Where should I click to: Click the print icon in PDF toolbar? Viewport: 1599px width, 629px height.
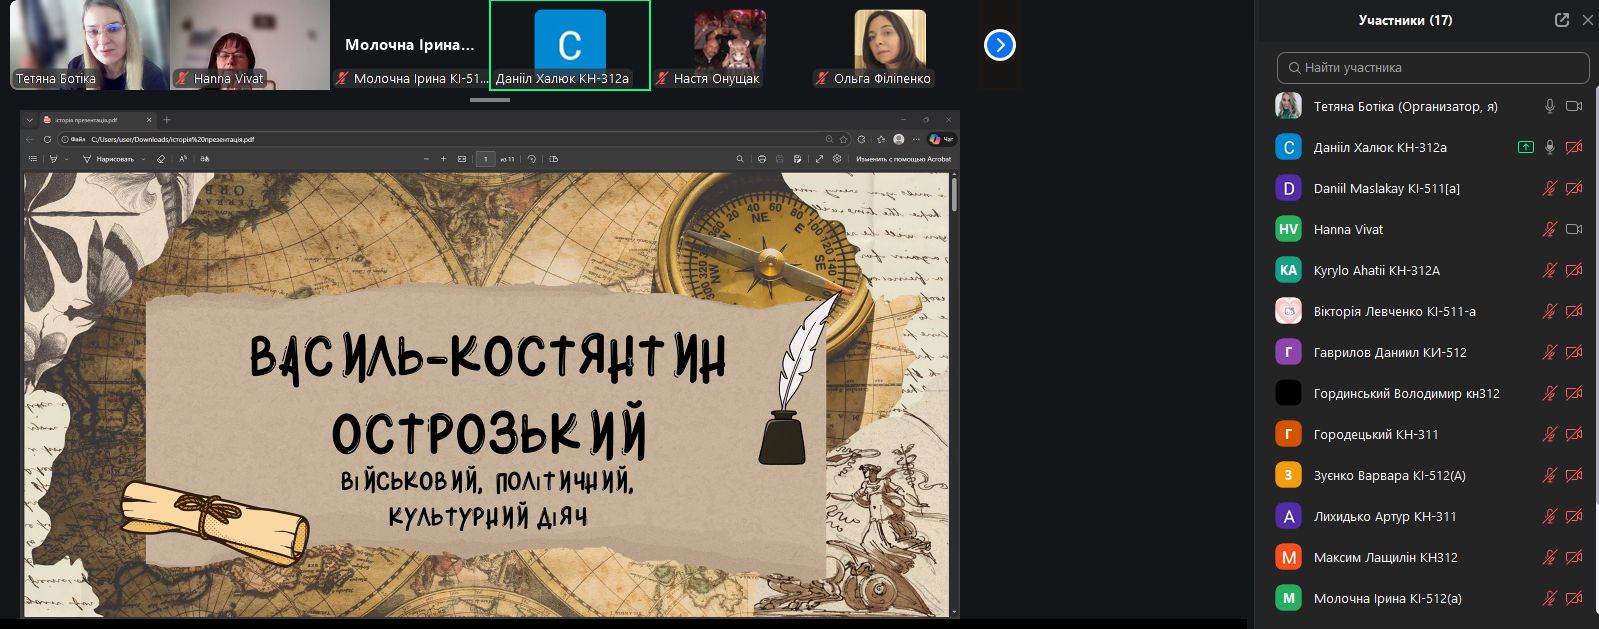click(763, 159)
